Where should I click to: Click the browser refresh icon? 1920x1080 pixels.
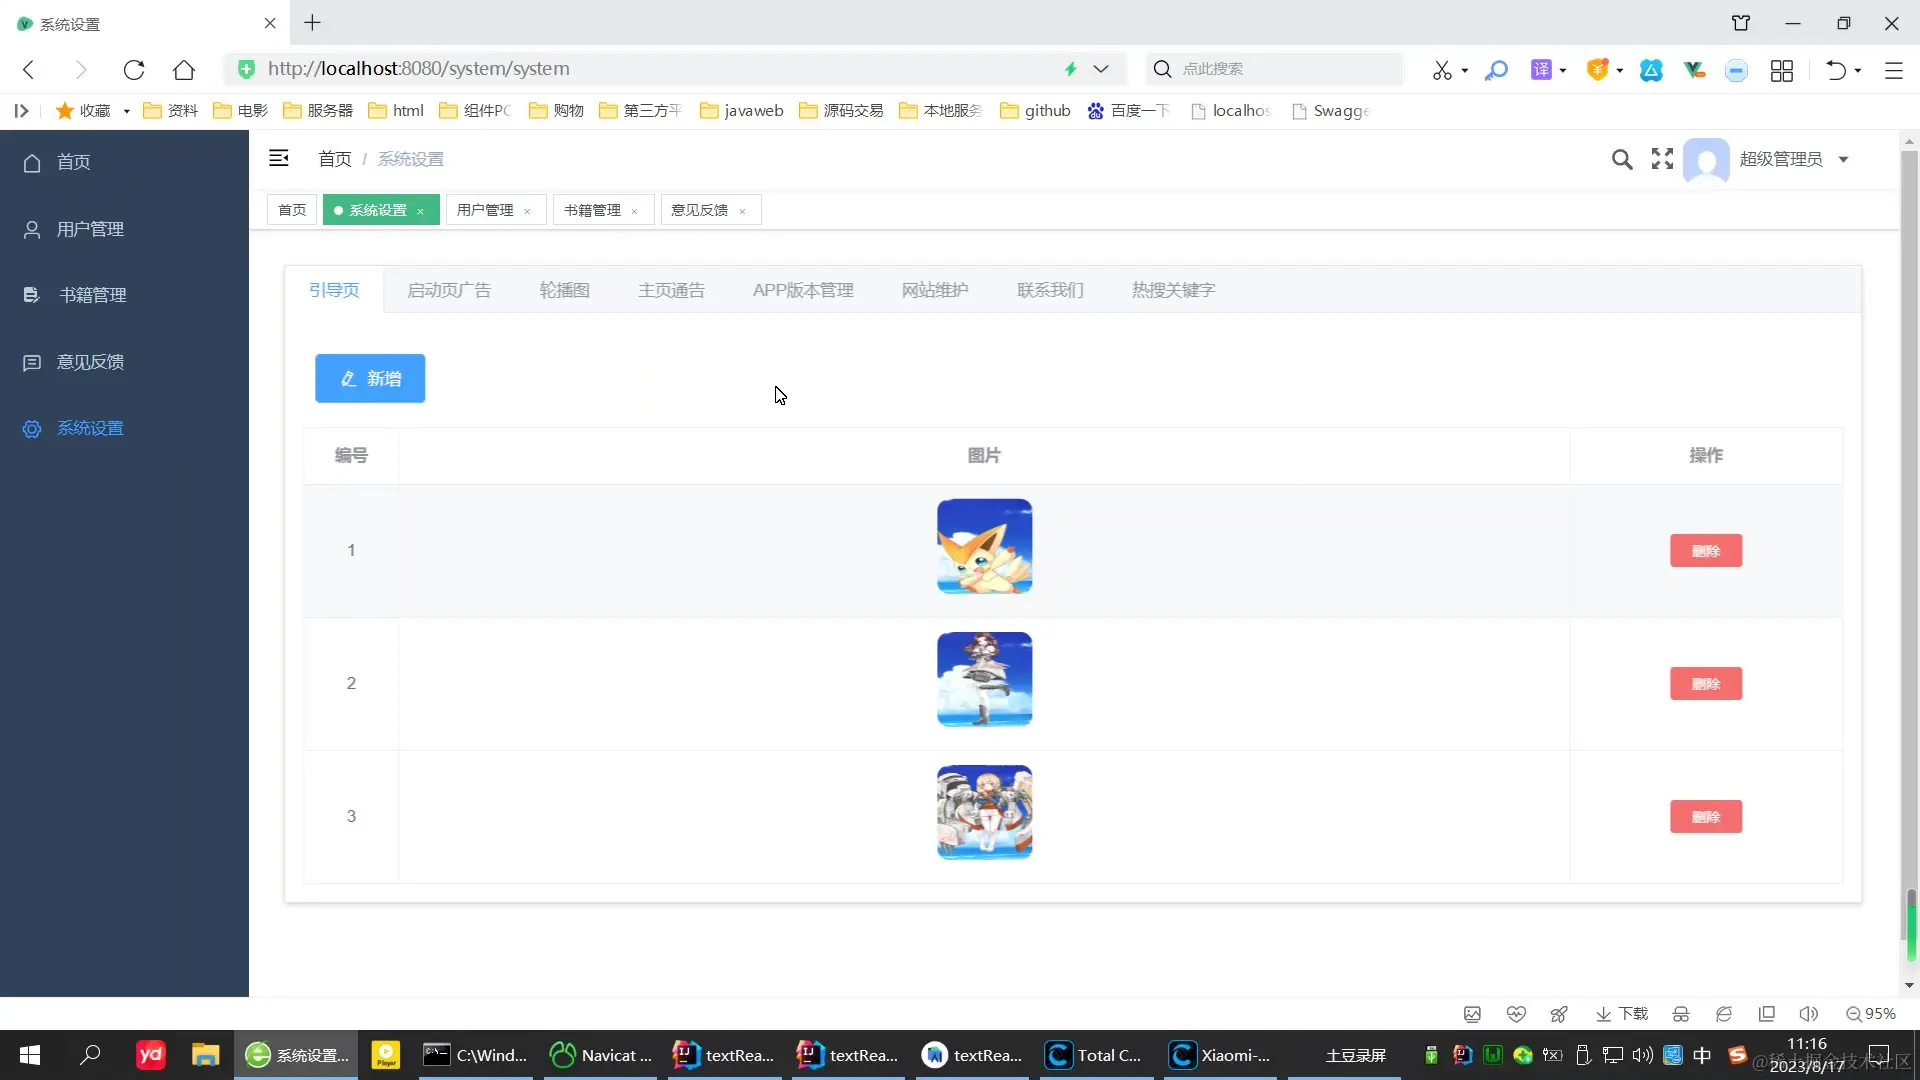(134, 69)
